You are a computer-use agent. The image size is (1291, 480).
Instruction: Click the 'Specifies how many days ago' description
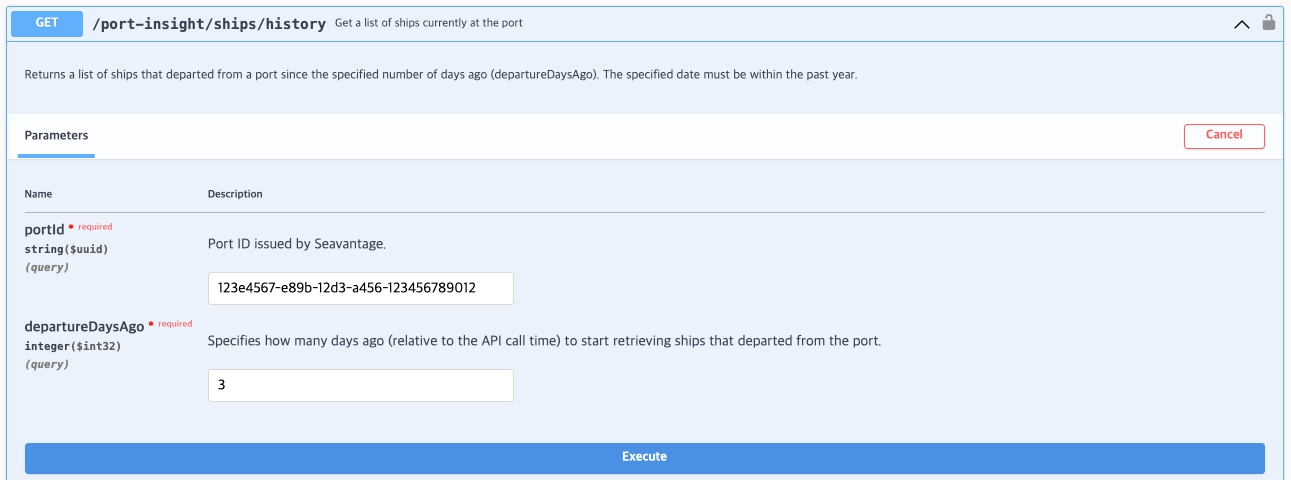tap(544, 341)
